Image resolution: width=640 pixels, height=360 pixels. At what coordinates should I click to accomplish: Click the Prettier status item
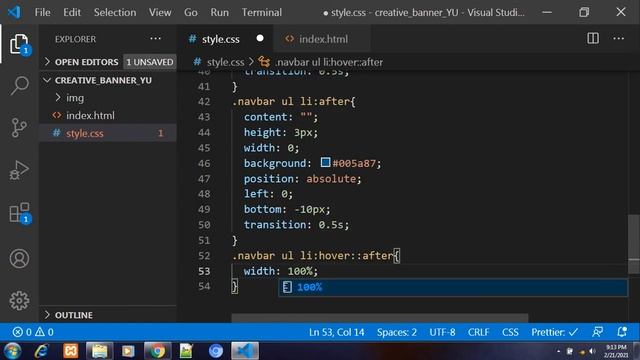[x=555, y=332]
